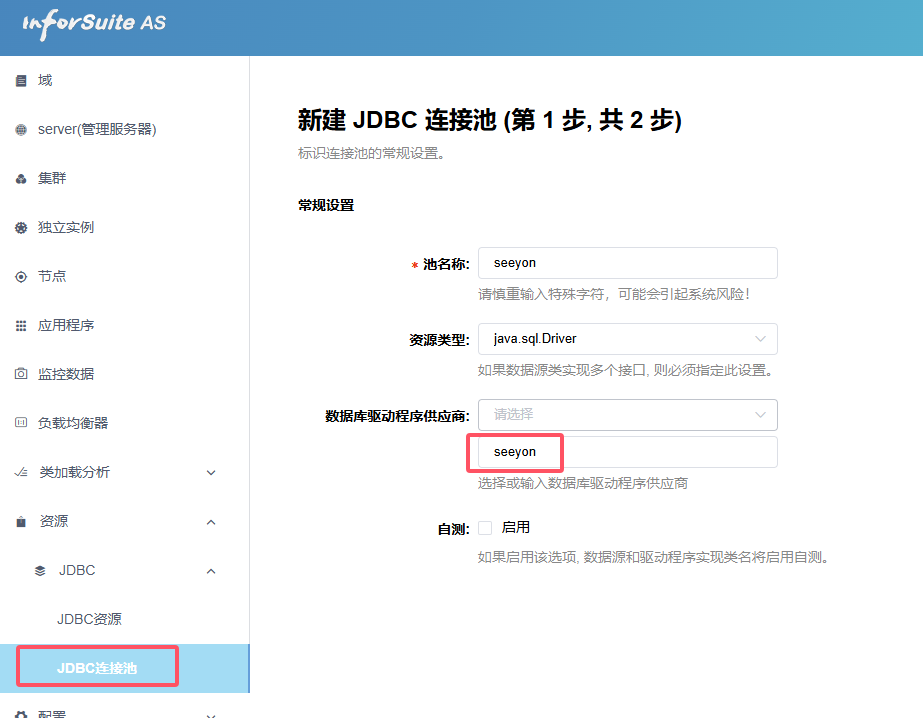Click the 域 sidebar icon

21,81
